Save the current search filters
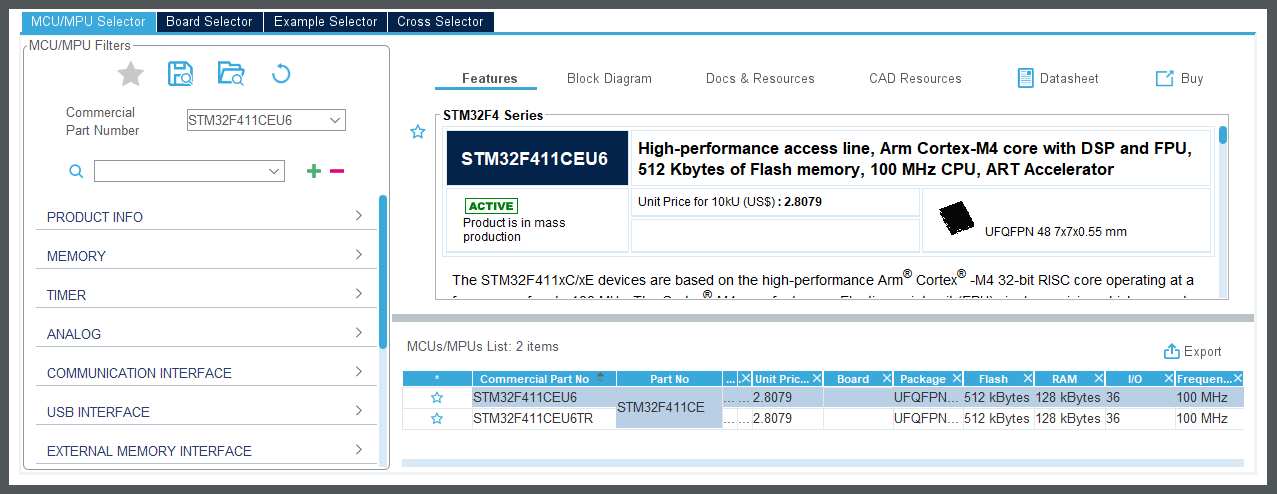The height and width of the screenshot is (494, 1277). coord(181,73)
